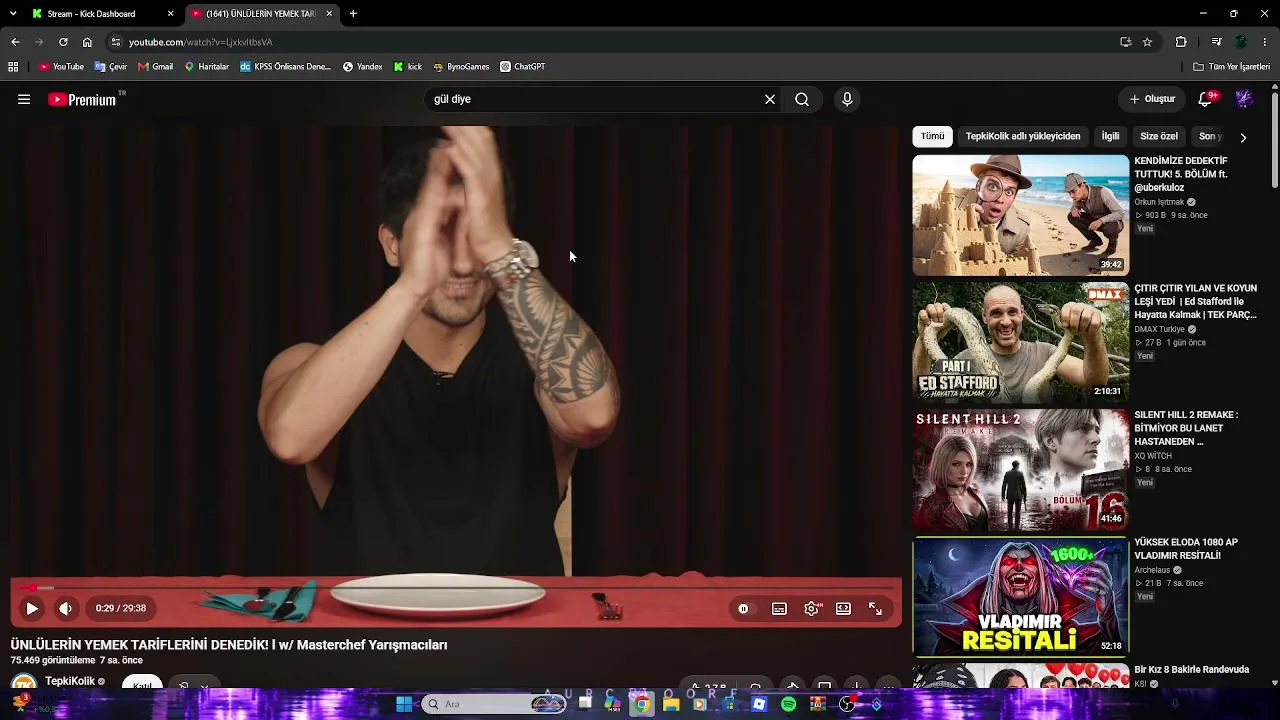
Task: Open Spotify from the taskbar
Action: pos(788,704)
